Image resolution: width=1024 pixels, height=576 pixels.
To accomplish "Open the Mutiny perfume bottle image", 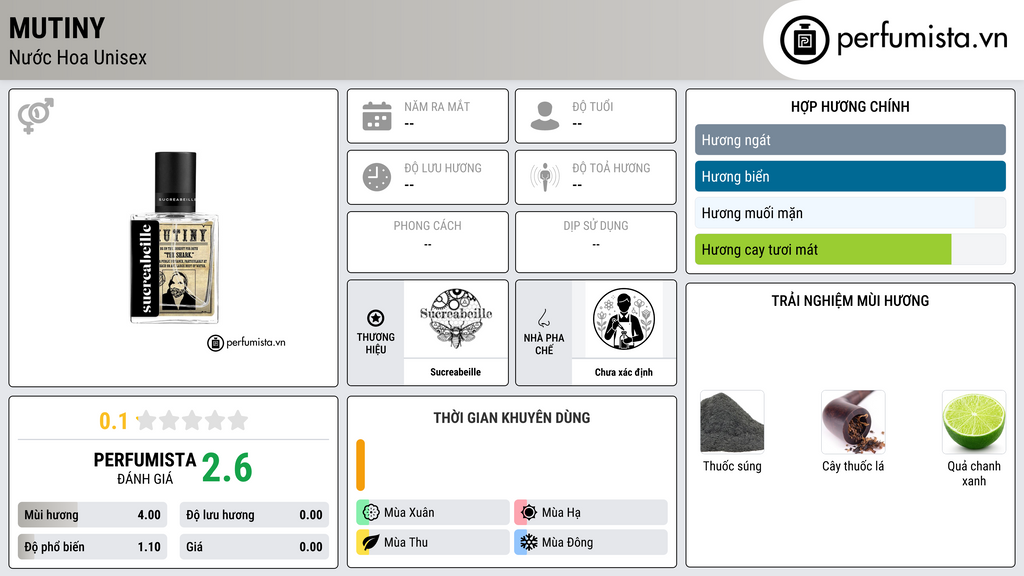I will [174, 238].
